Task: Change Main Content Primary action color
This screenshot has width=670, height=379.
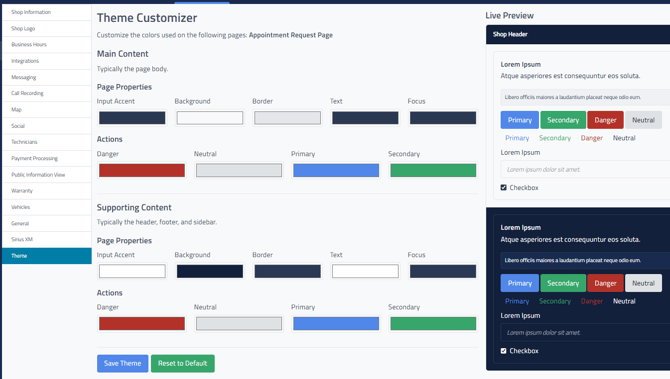Action: click(x=336, y=170)
